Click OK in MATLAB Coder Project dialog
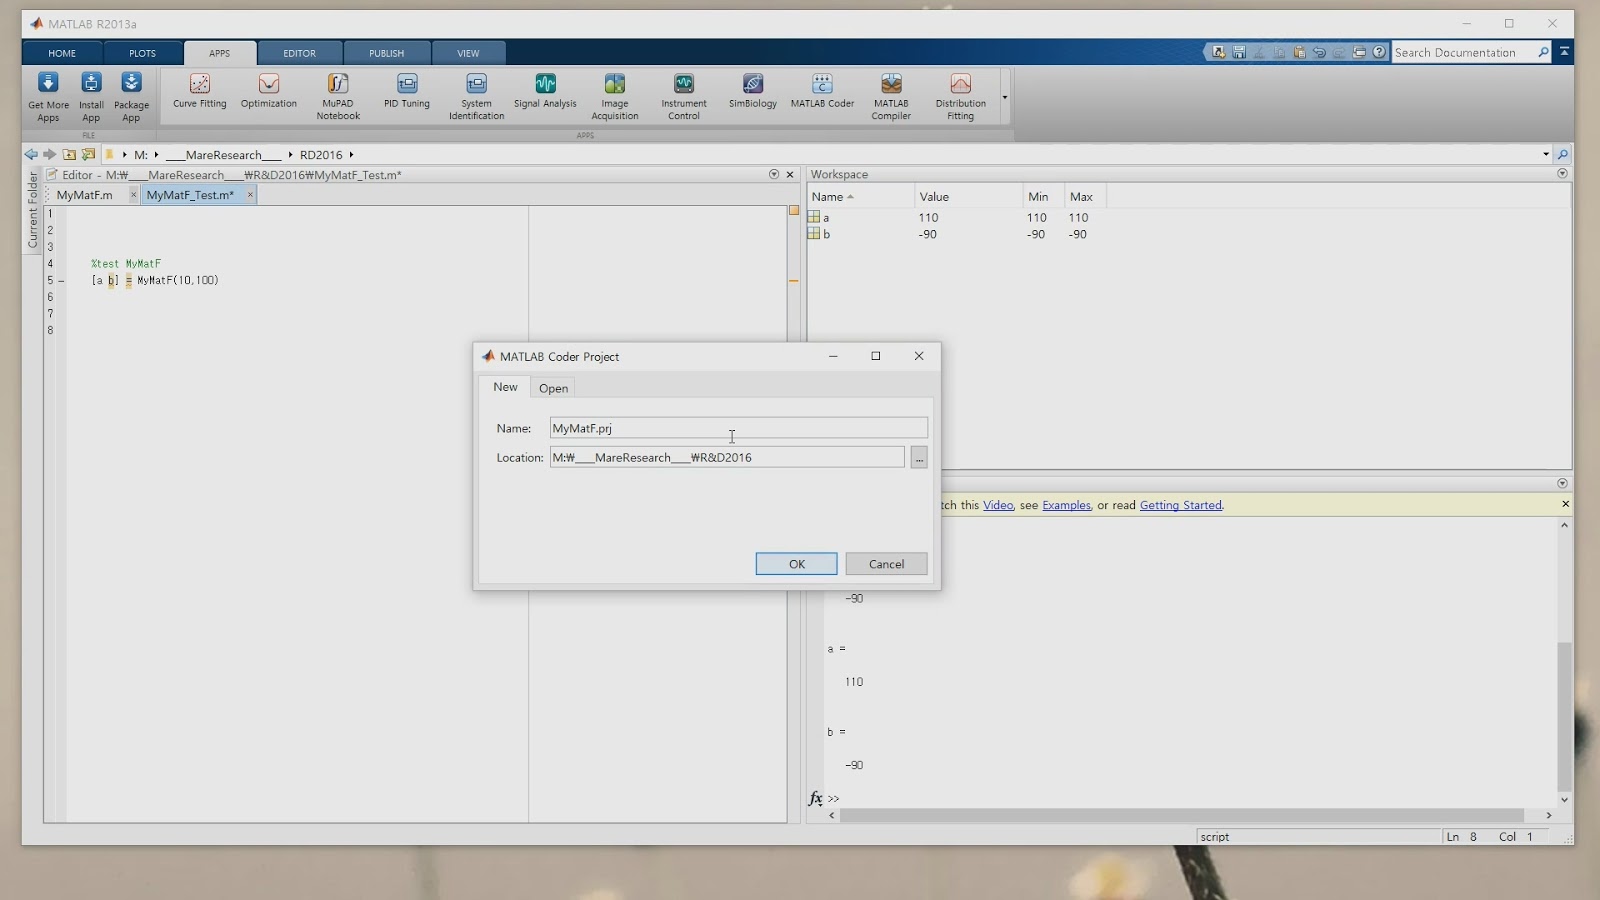Viewport: 1600px width, 900px height. click(x=796, y=564)
